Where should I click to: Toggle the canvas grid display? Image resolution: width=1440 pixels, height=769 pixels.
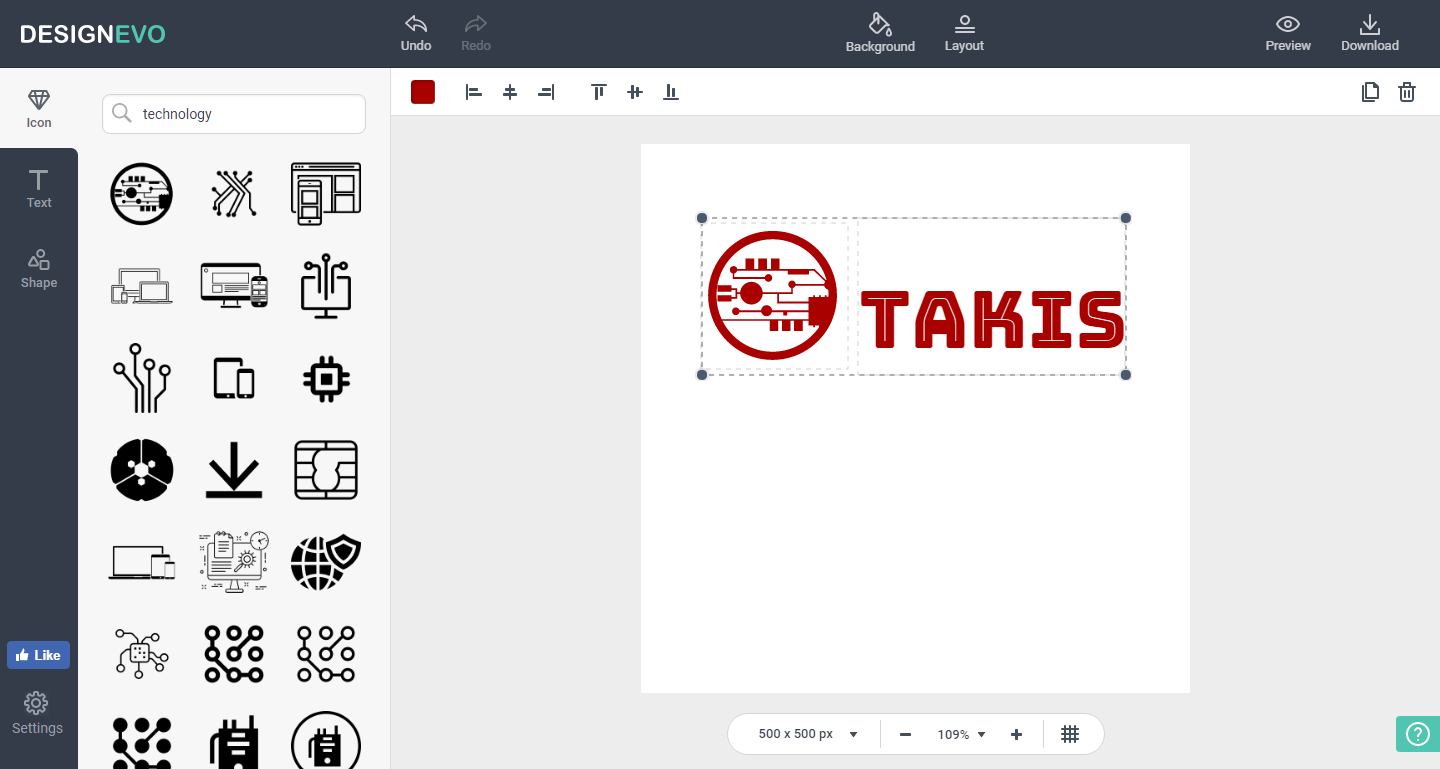[1070, 734]
